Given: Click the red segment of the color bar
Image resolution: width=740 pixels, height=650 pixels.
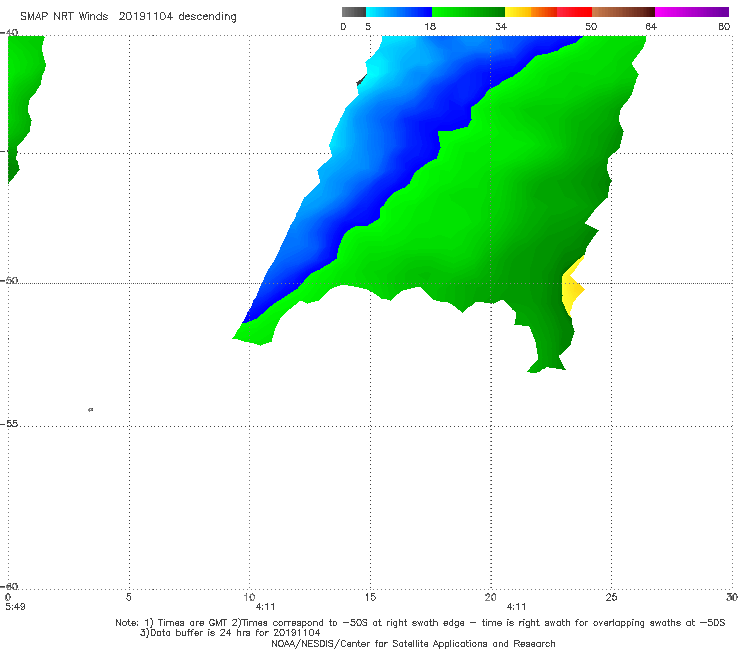Looking at the screenshot, I should pos(574,12).
